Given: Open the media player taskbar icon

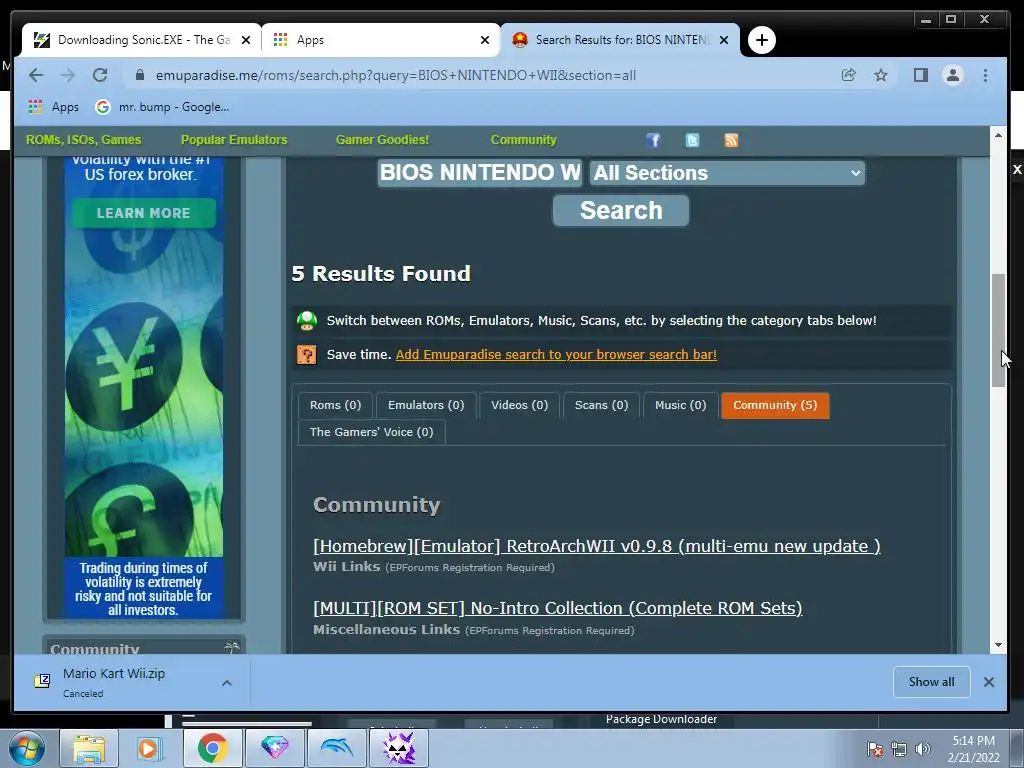Looking at the screenshot, I should [x=150, y=748].
